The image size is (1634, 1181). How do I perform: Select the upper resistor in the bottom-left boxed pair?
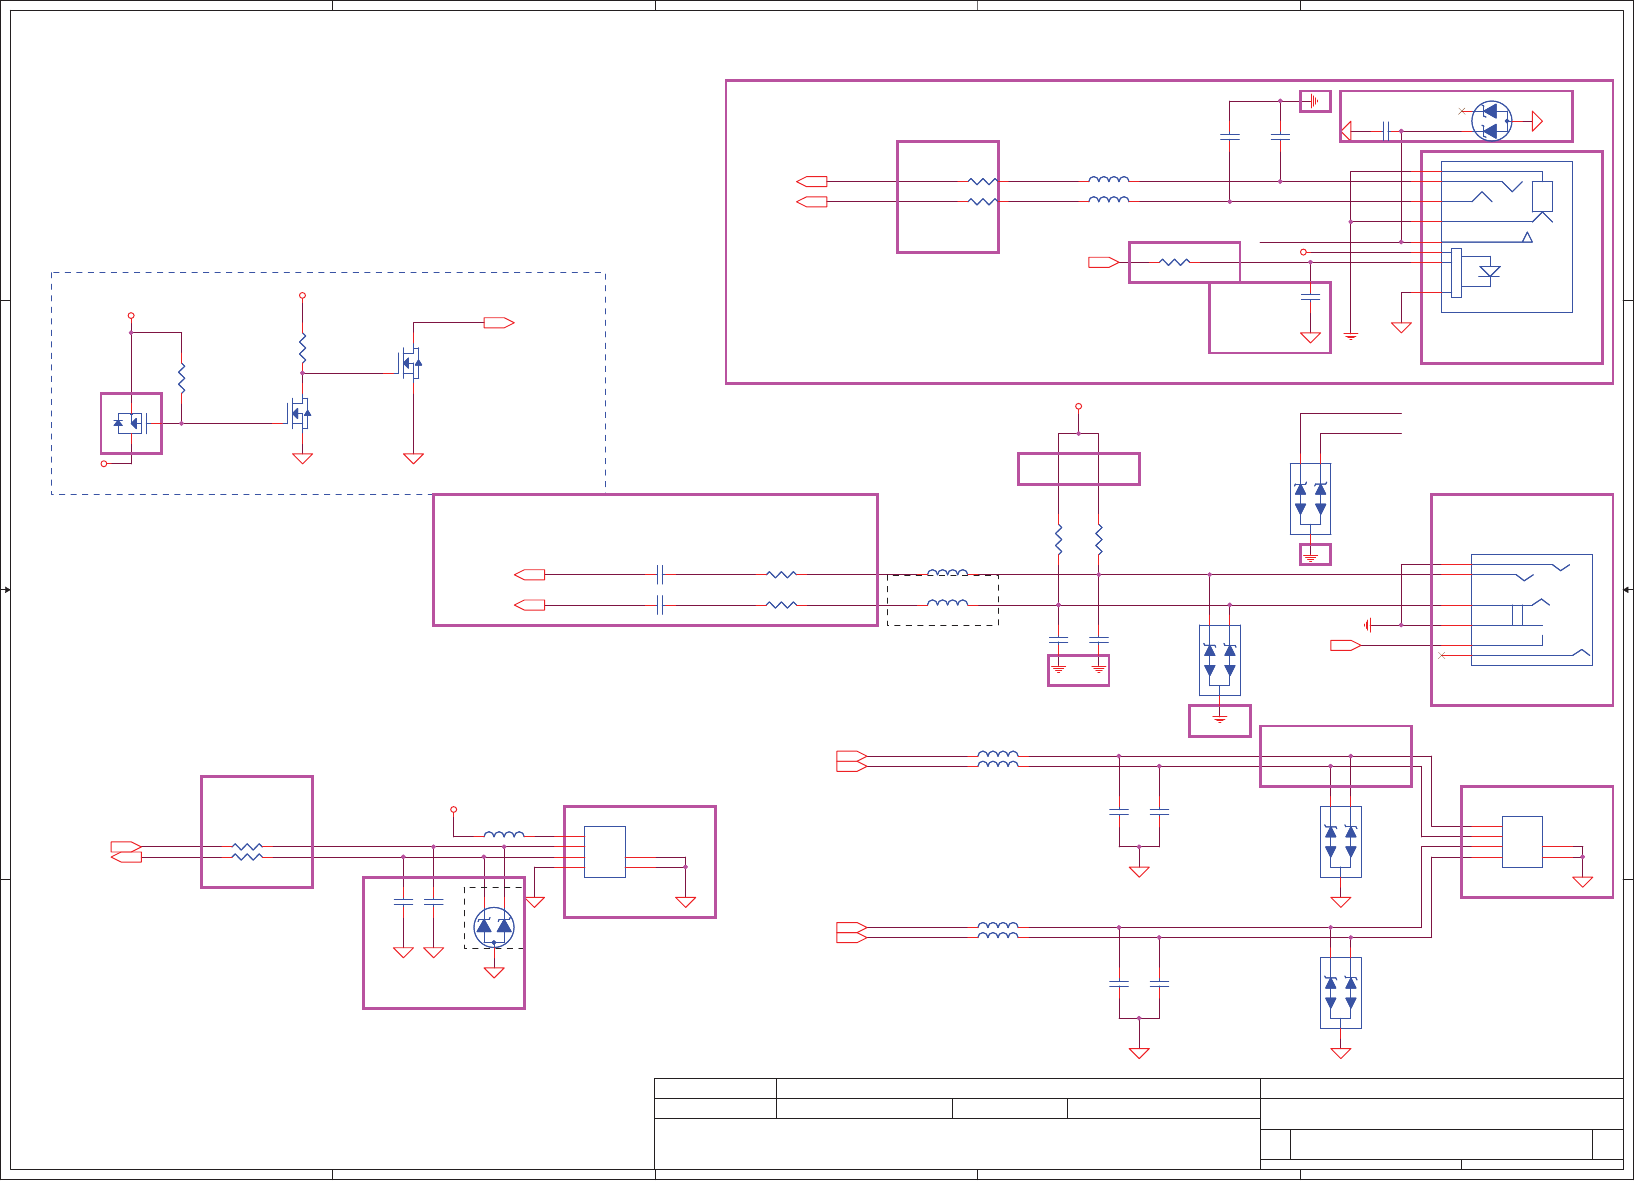coord(247,847)
